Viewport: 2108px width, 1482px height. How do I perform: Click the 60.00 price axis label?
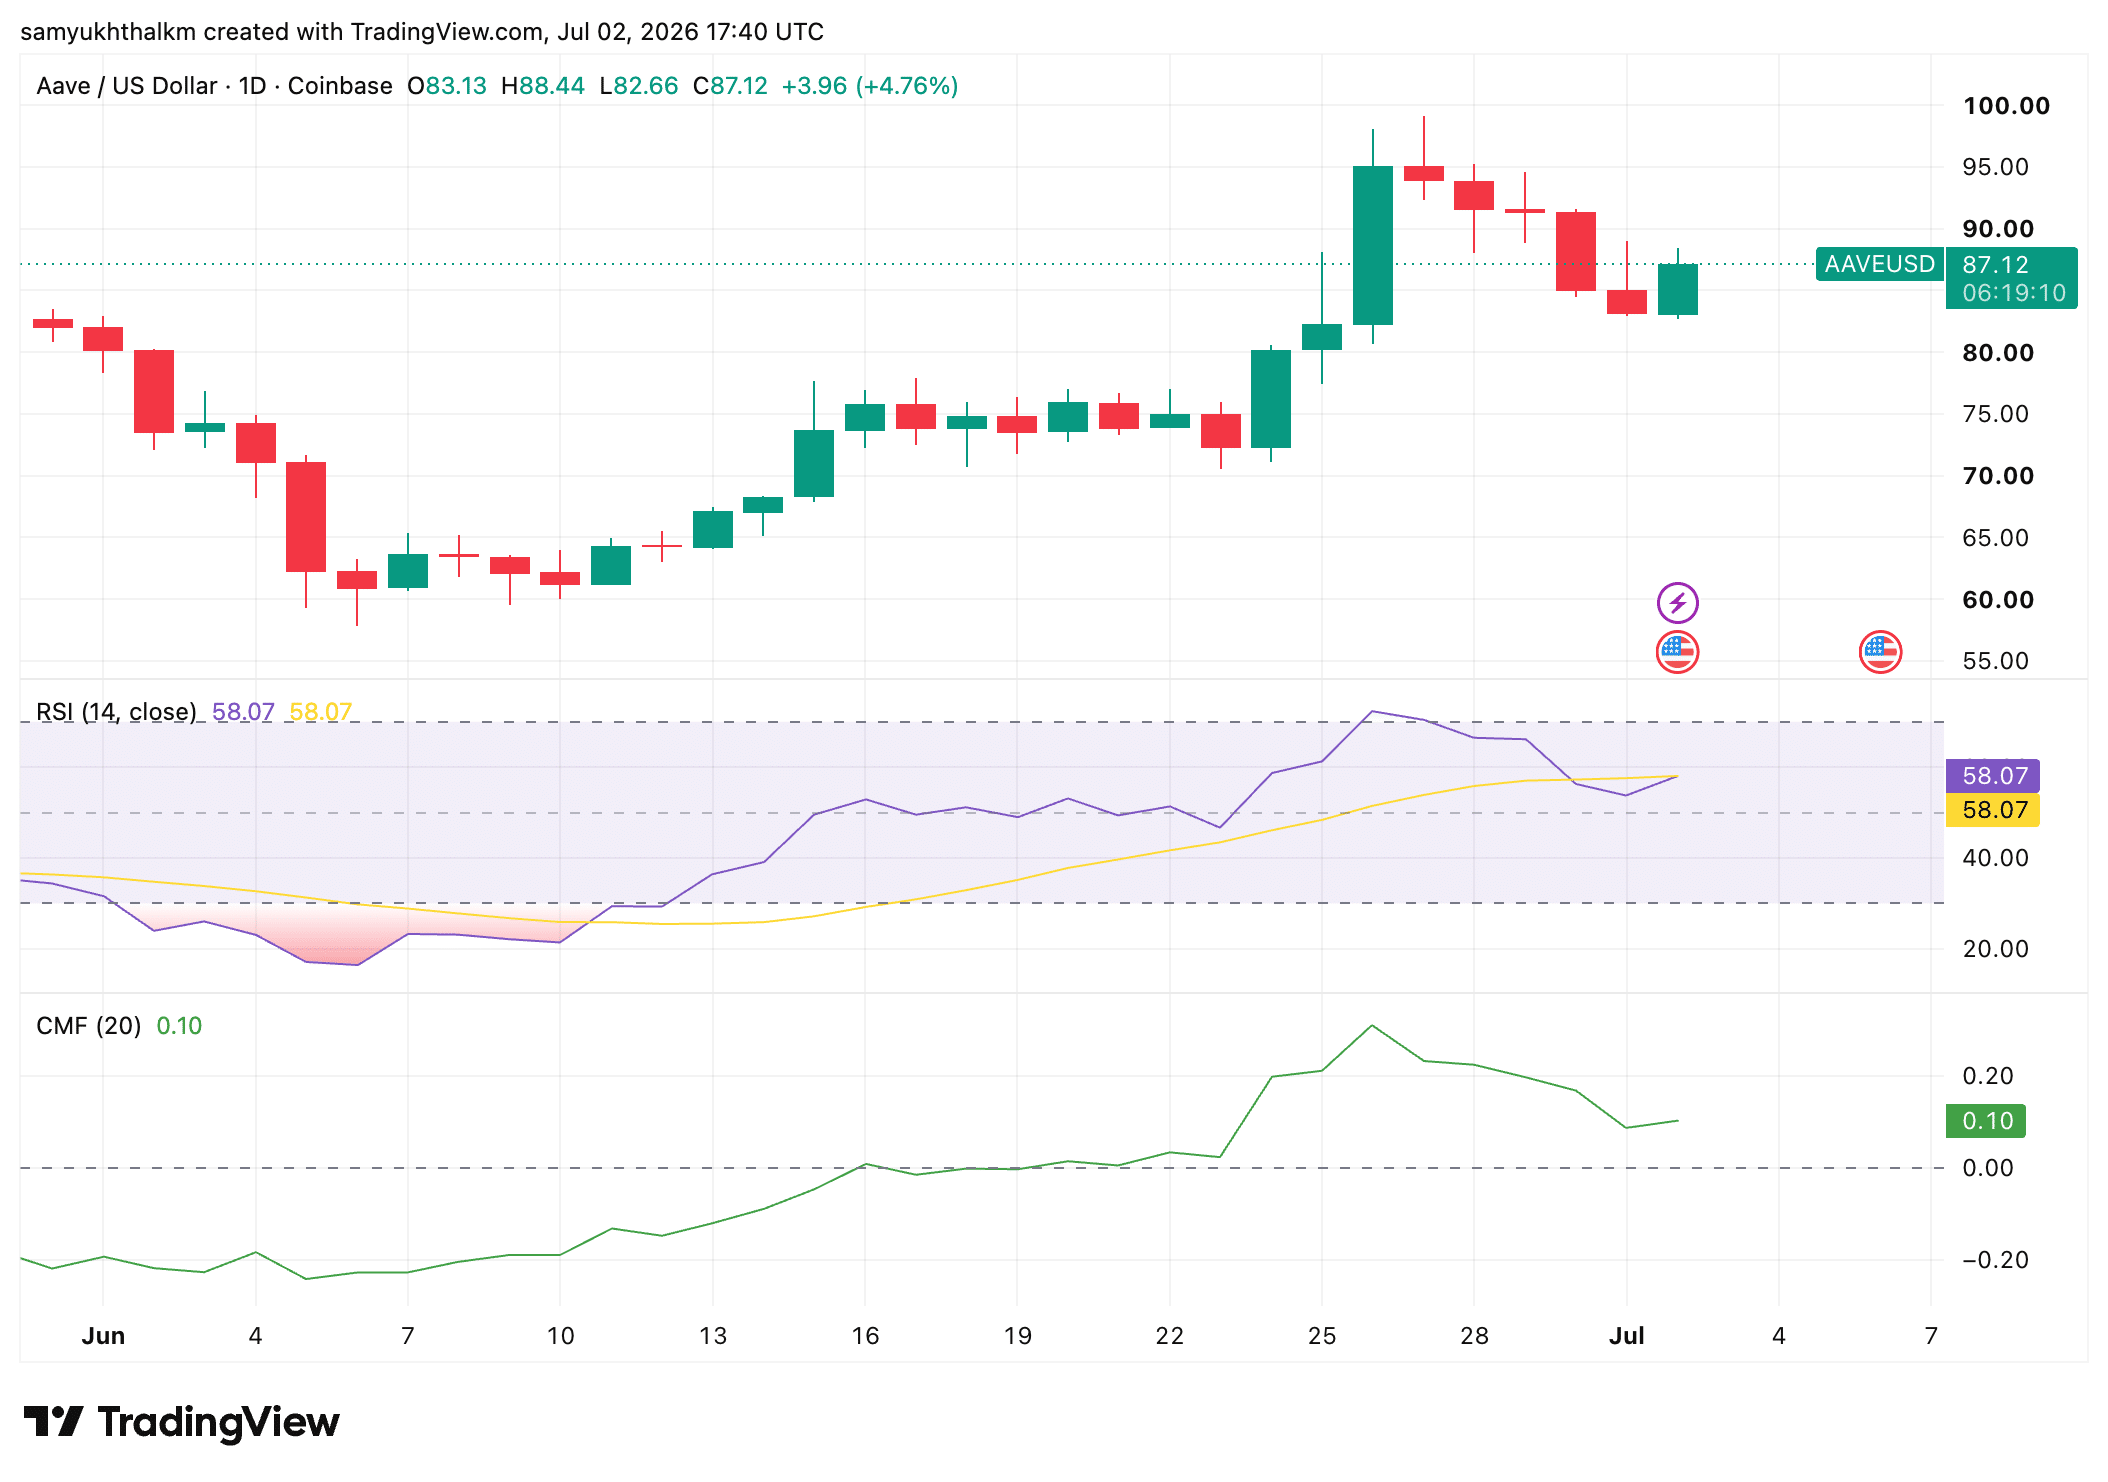(x=1997, y=600)
